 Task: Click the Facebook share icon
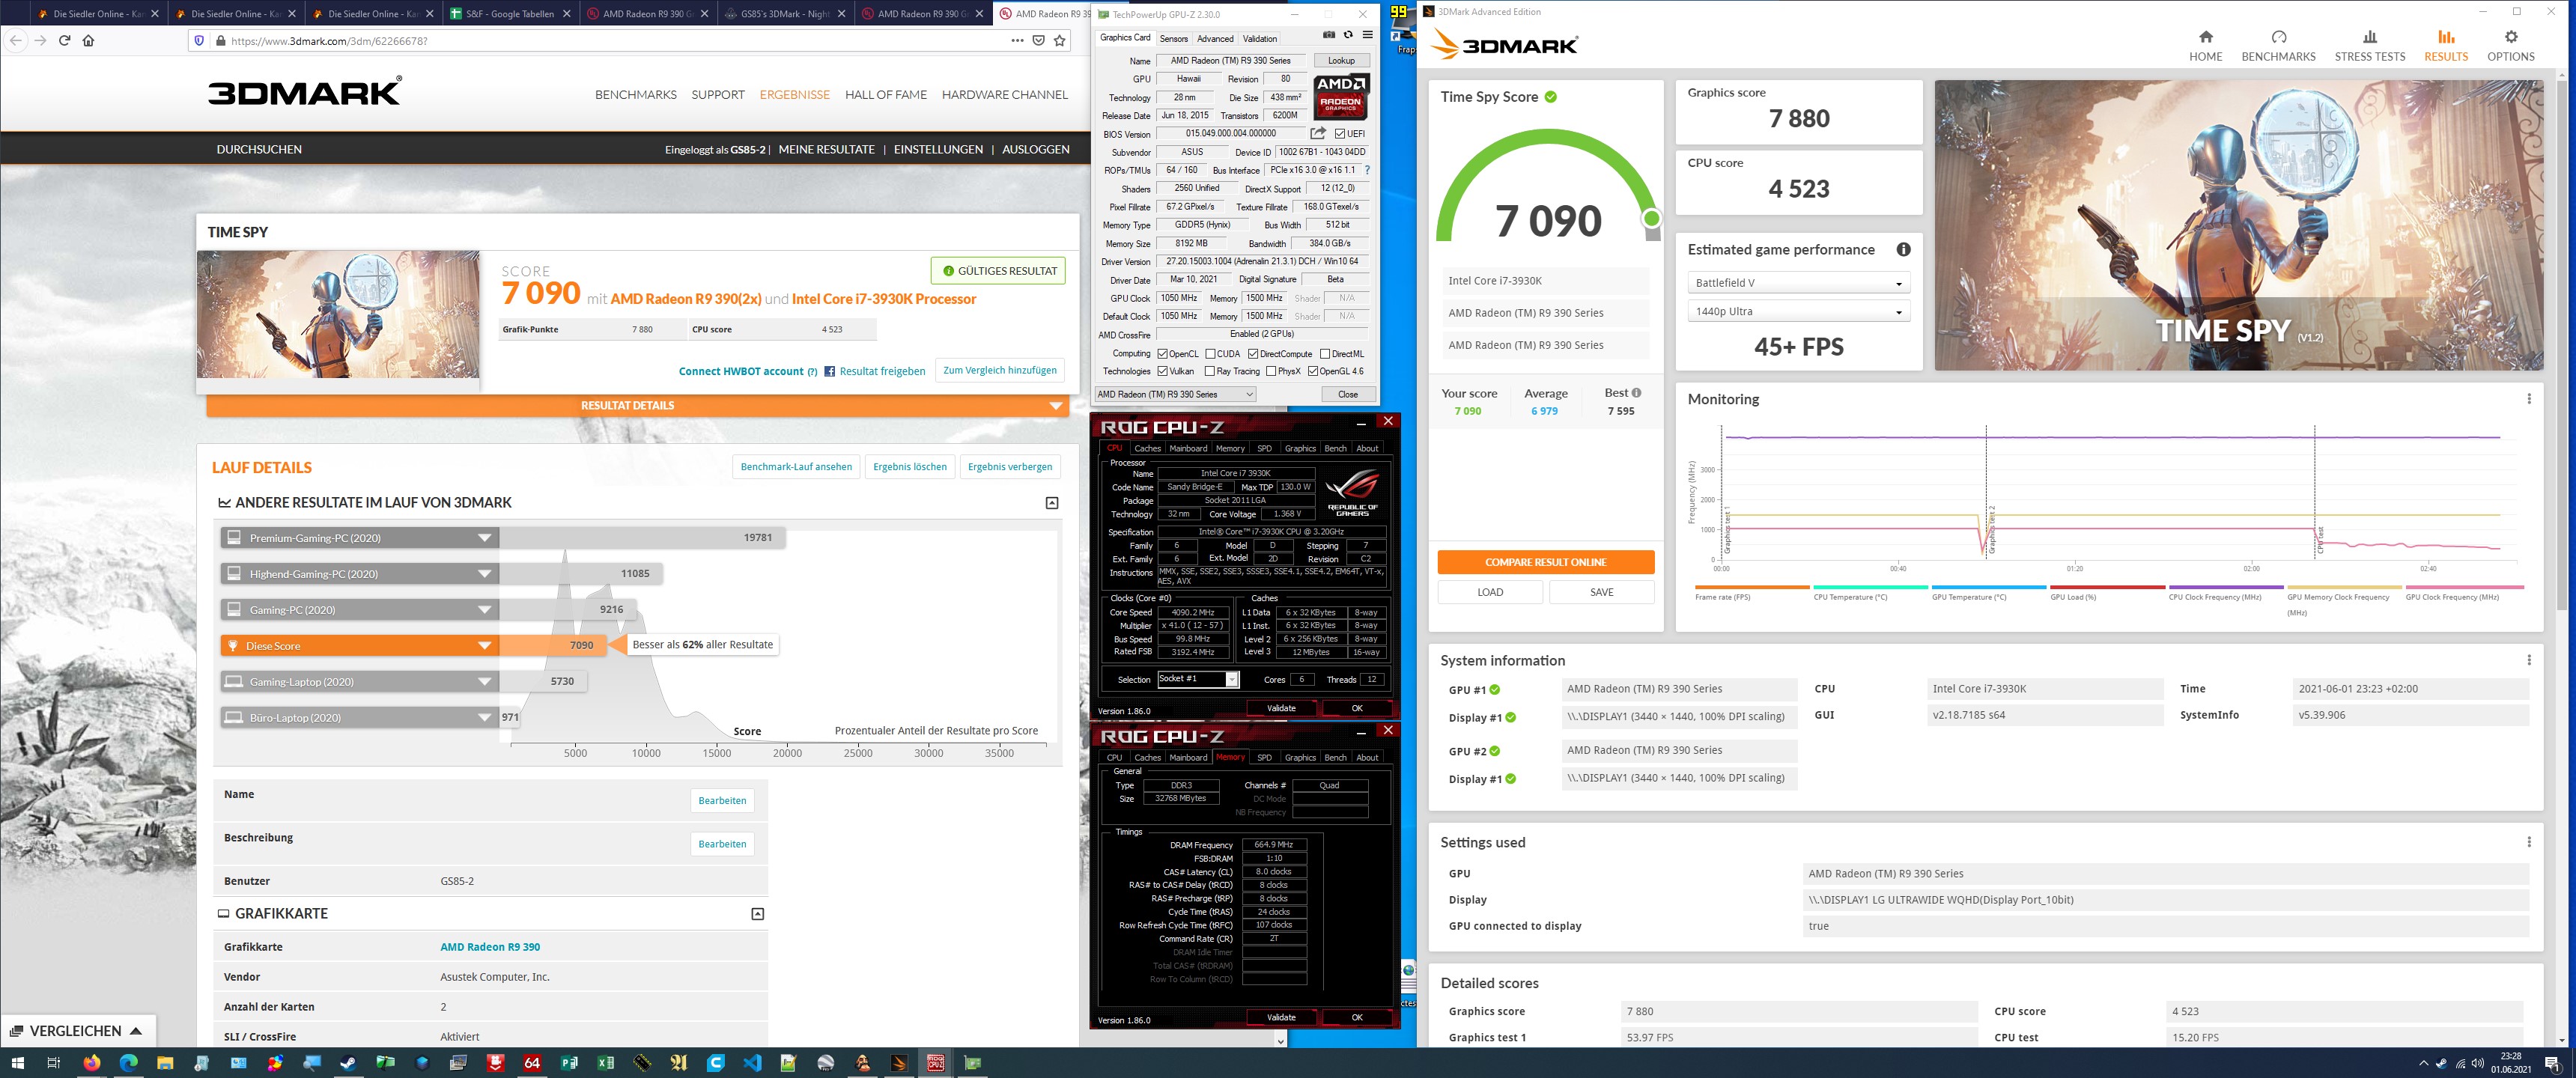(829, 371)
